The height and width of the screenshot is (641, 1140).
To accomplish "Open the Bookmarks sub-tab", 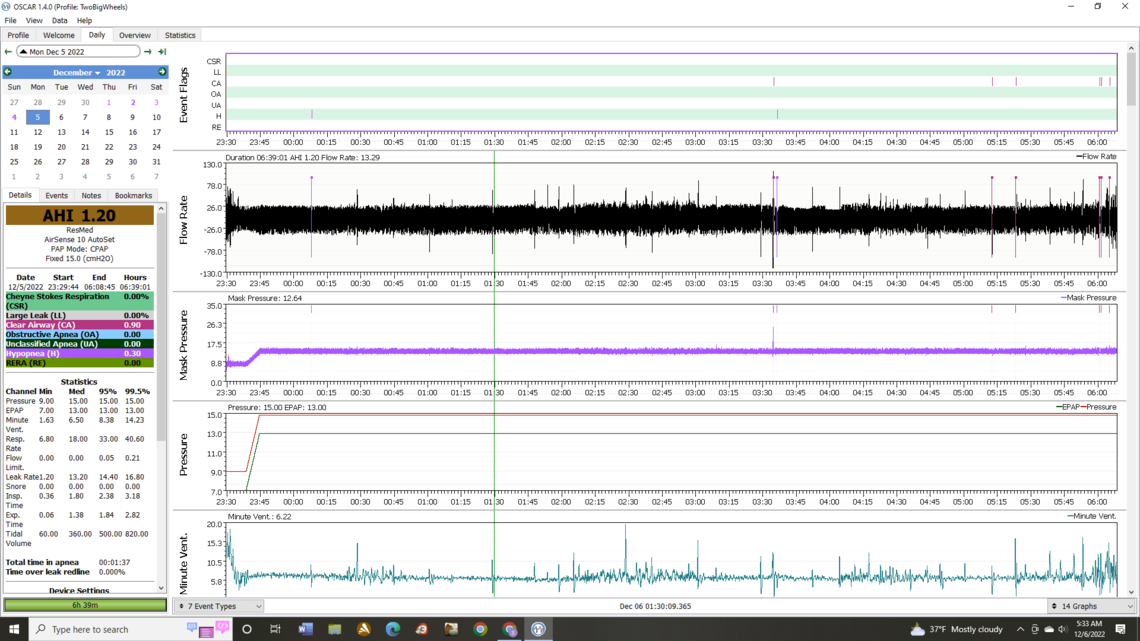I will pos(133,195).
